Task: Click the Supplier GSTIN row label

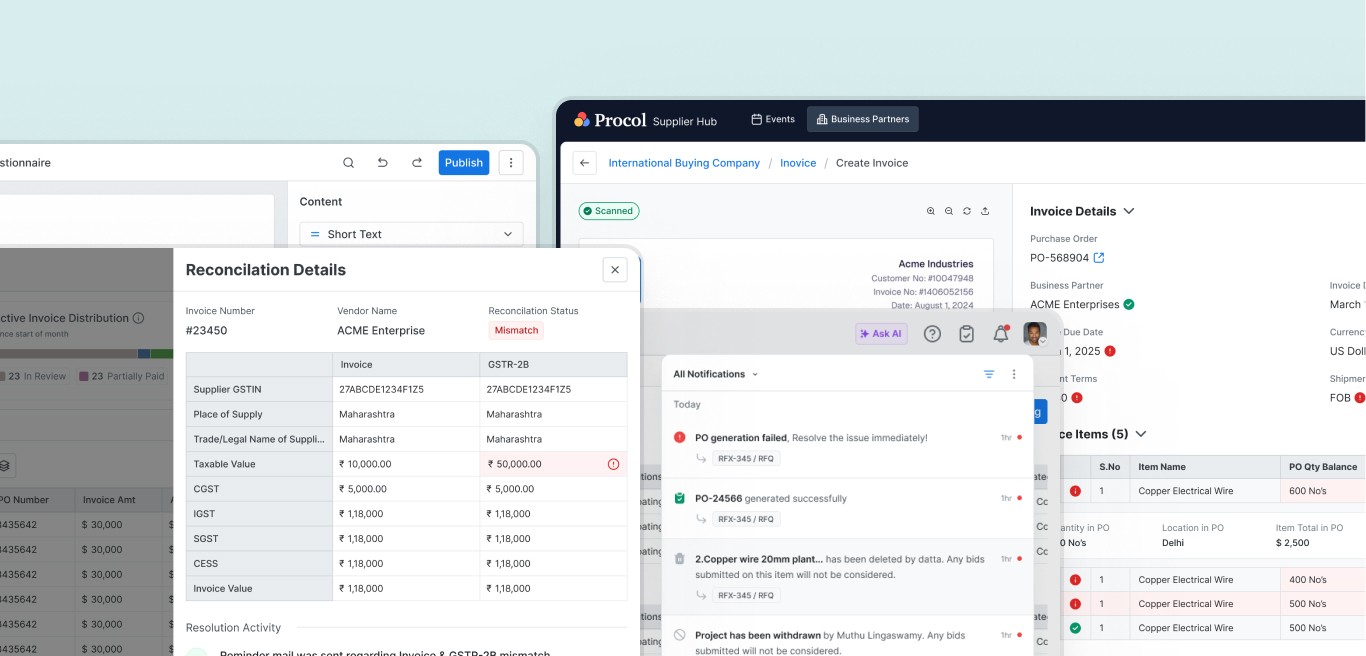Action: [x=259, y=389]
